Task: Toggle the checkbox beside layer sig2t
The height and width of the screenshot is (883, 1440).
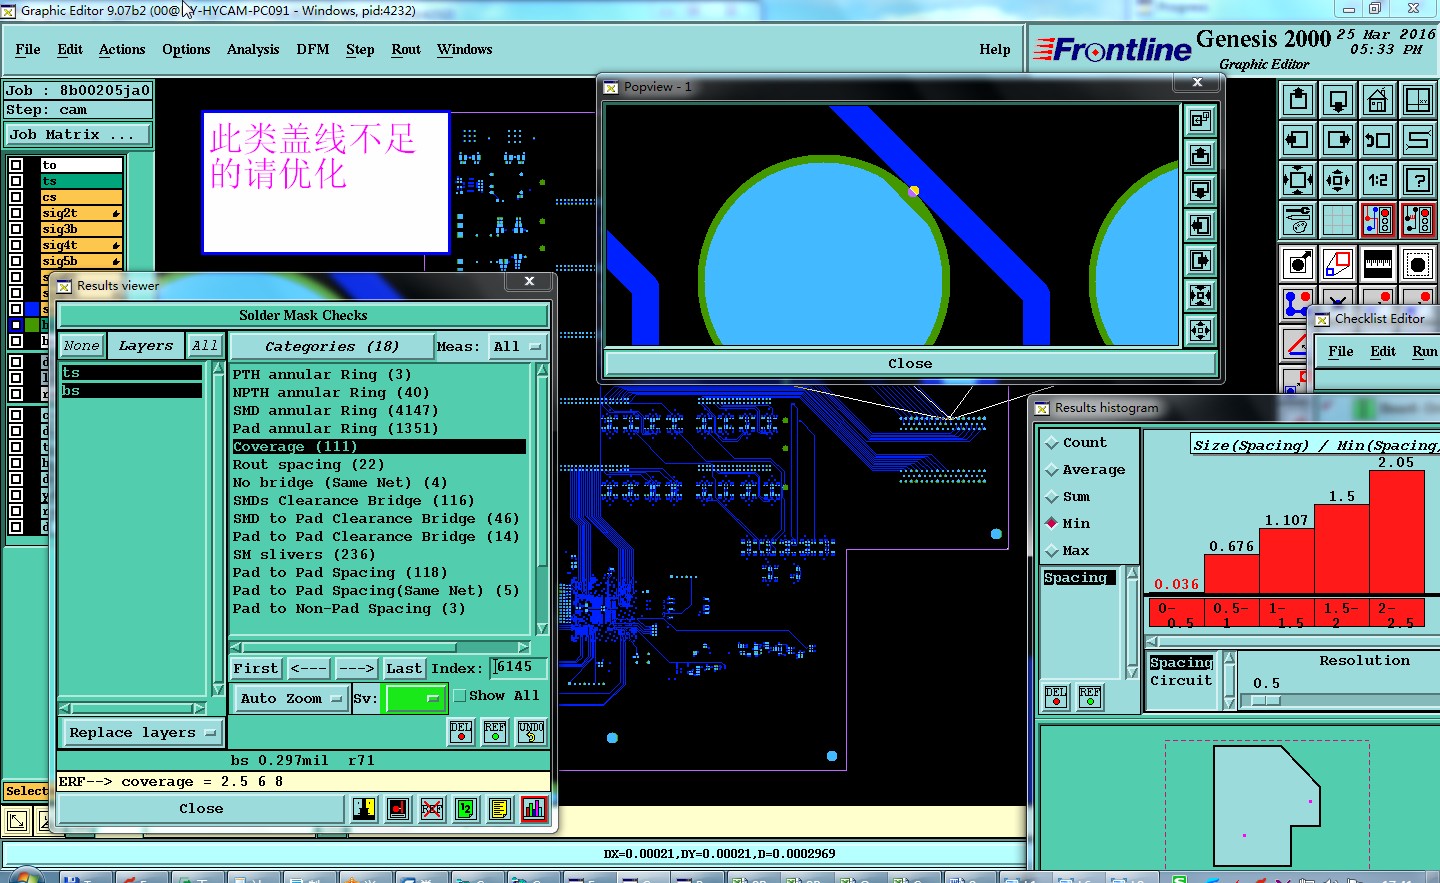Action: pos(16,213)
